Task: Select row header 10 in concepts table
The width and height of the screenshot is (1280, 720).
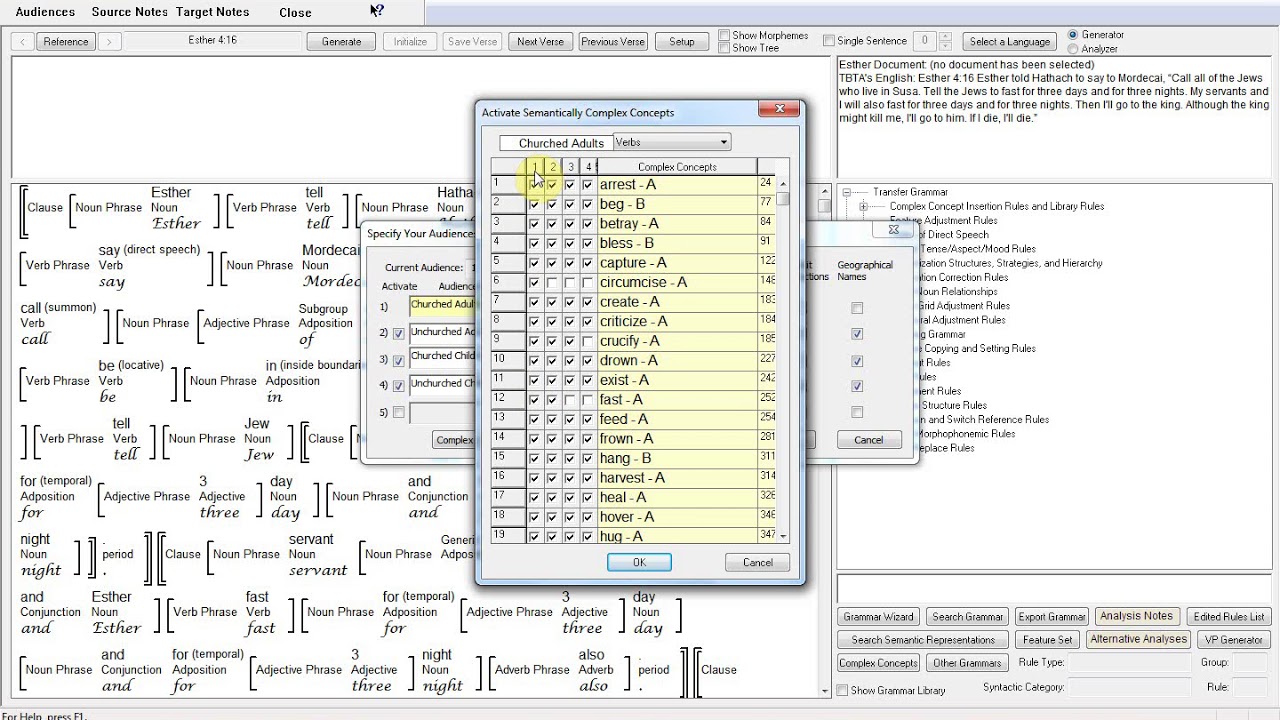Action: tap(508, 360)
